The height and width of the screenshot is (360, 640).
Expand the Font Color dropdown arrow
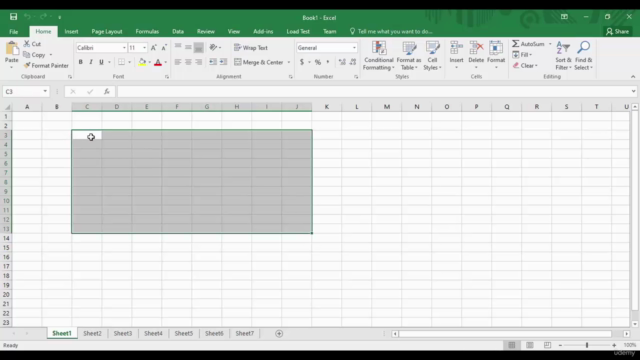[165, 62]
